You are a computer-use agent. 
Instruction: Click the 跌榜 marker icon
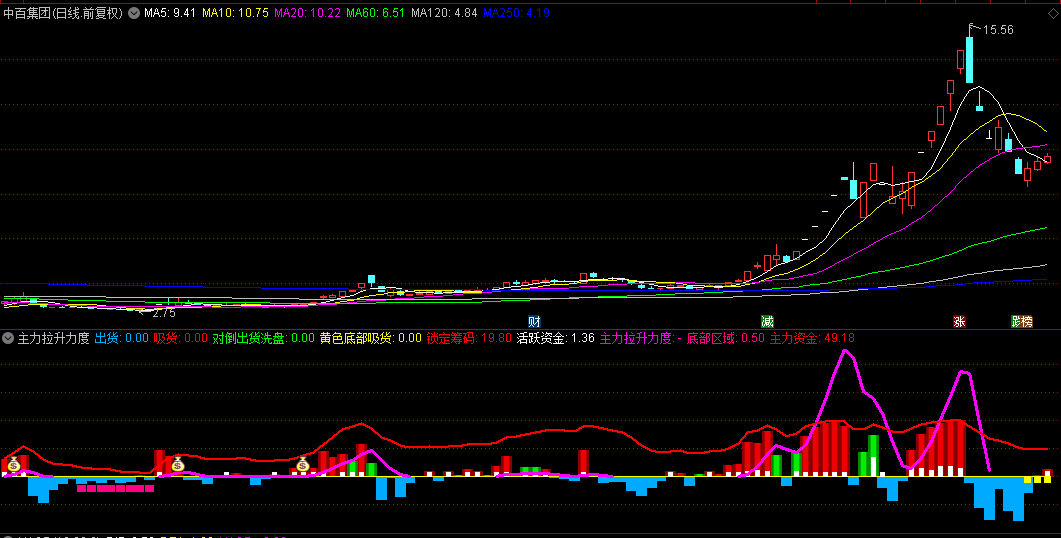1022,321
